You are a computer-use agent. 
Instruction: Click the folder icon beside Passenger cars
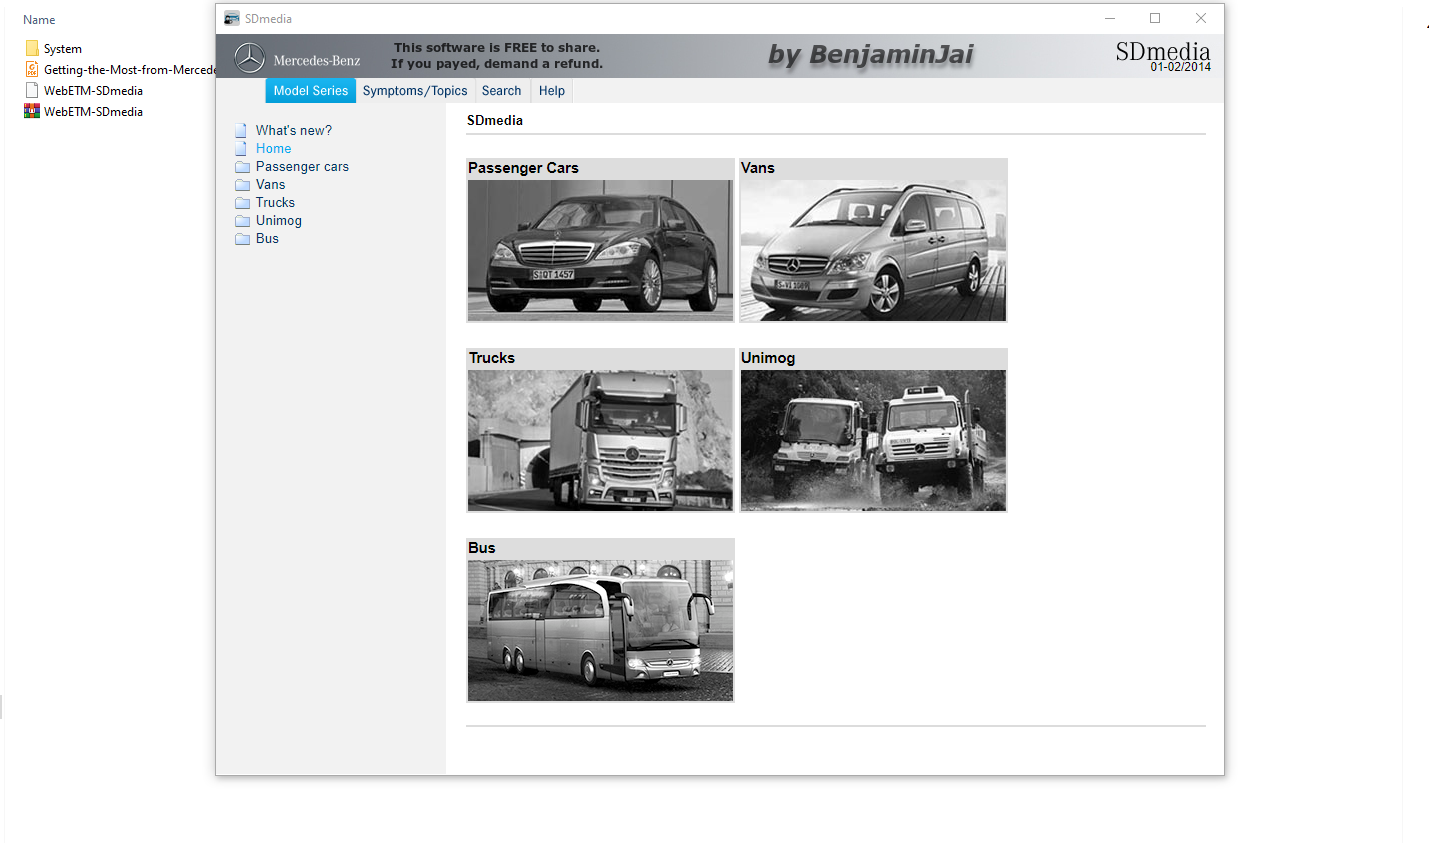click(242, 166)
